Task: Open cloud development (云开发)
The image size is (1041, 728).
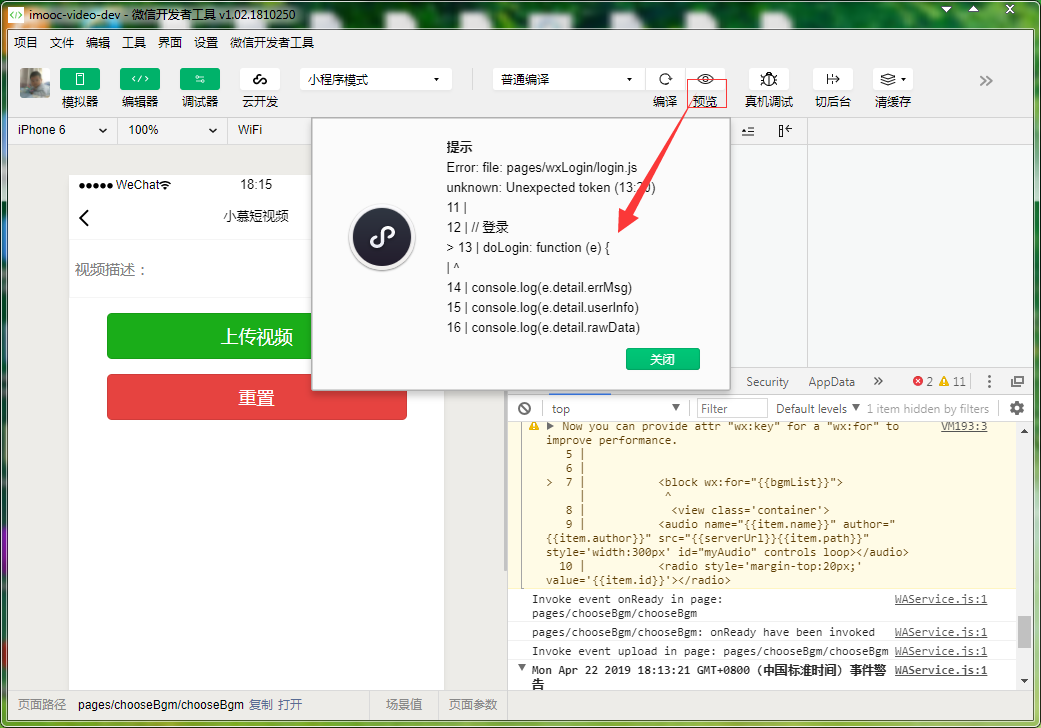Action: coord(260,79)
